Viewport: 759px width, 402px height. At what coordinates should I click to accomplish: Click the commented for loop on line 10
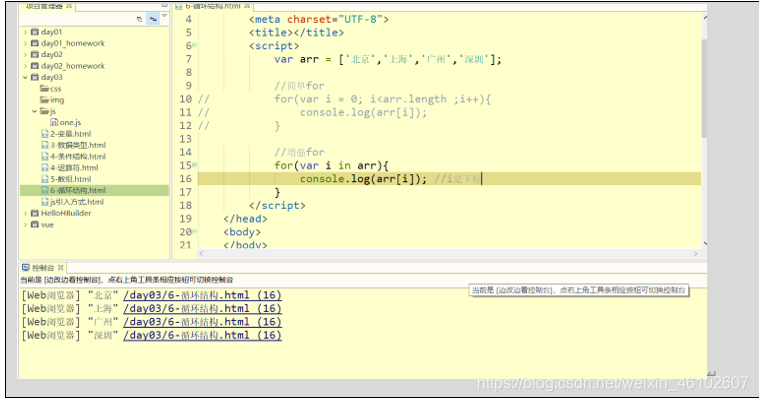[382, 99]
